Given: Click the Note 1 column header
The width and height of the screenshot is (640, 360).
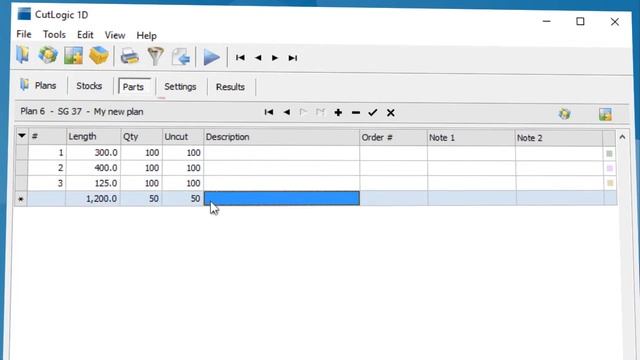Looking at the screenshot, I should coord(471,138).
